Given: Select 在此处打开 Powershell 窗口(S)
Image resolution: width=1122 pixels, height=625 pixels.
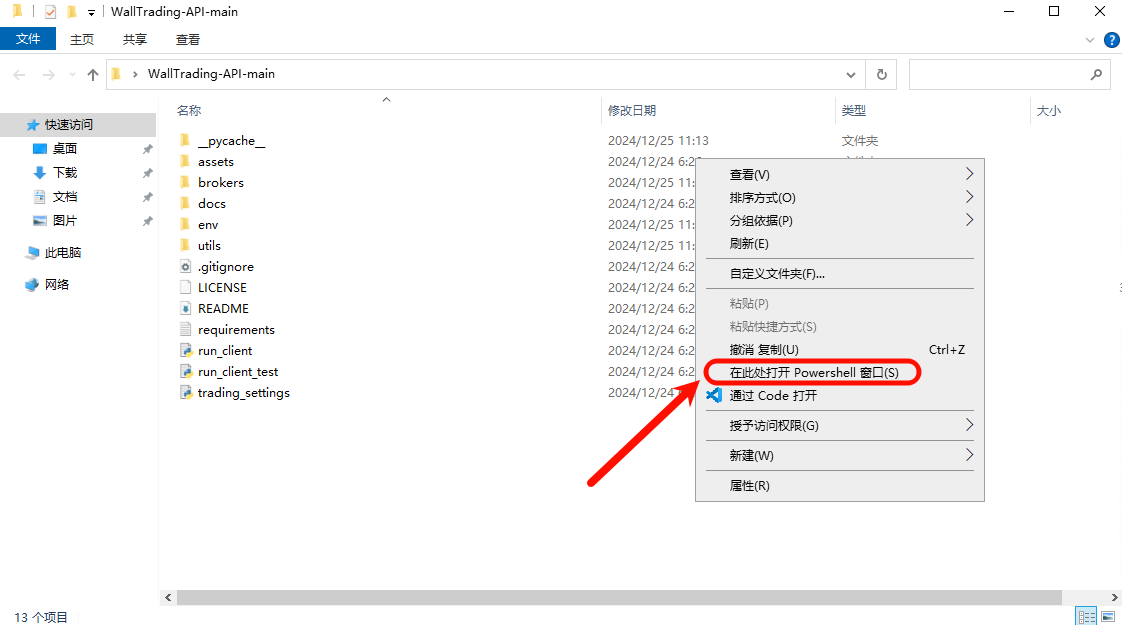Looking at the screenshot, I should (x=814, y=372).
